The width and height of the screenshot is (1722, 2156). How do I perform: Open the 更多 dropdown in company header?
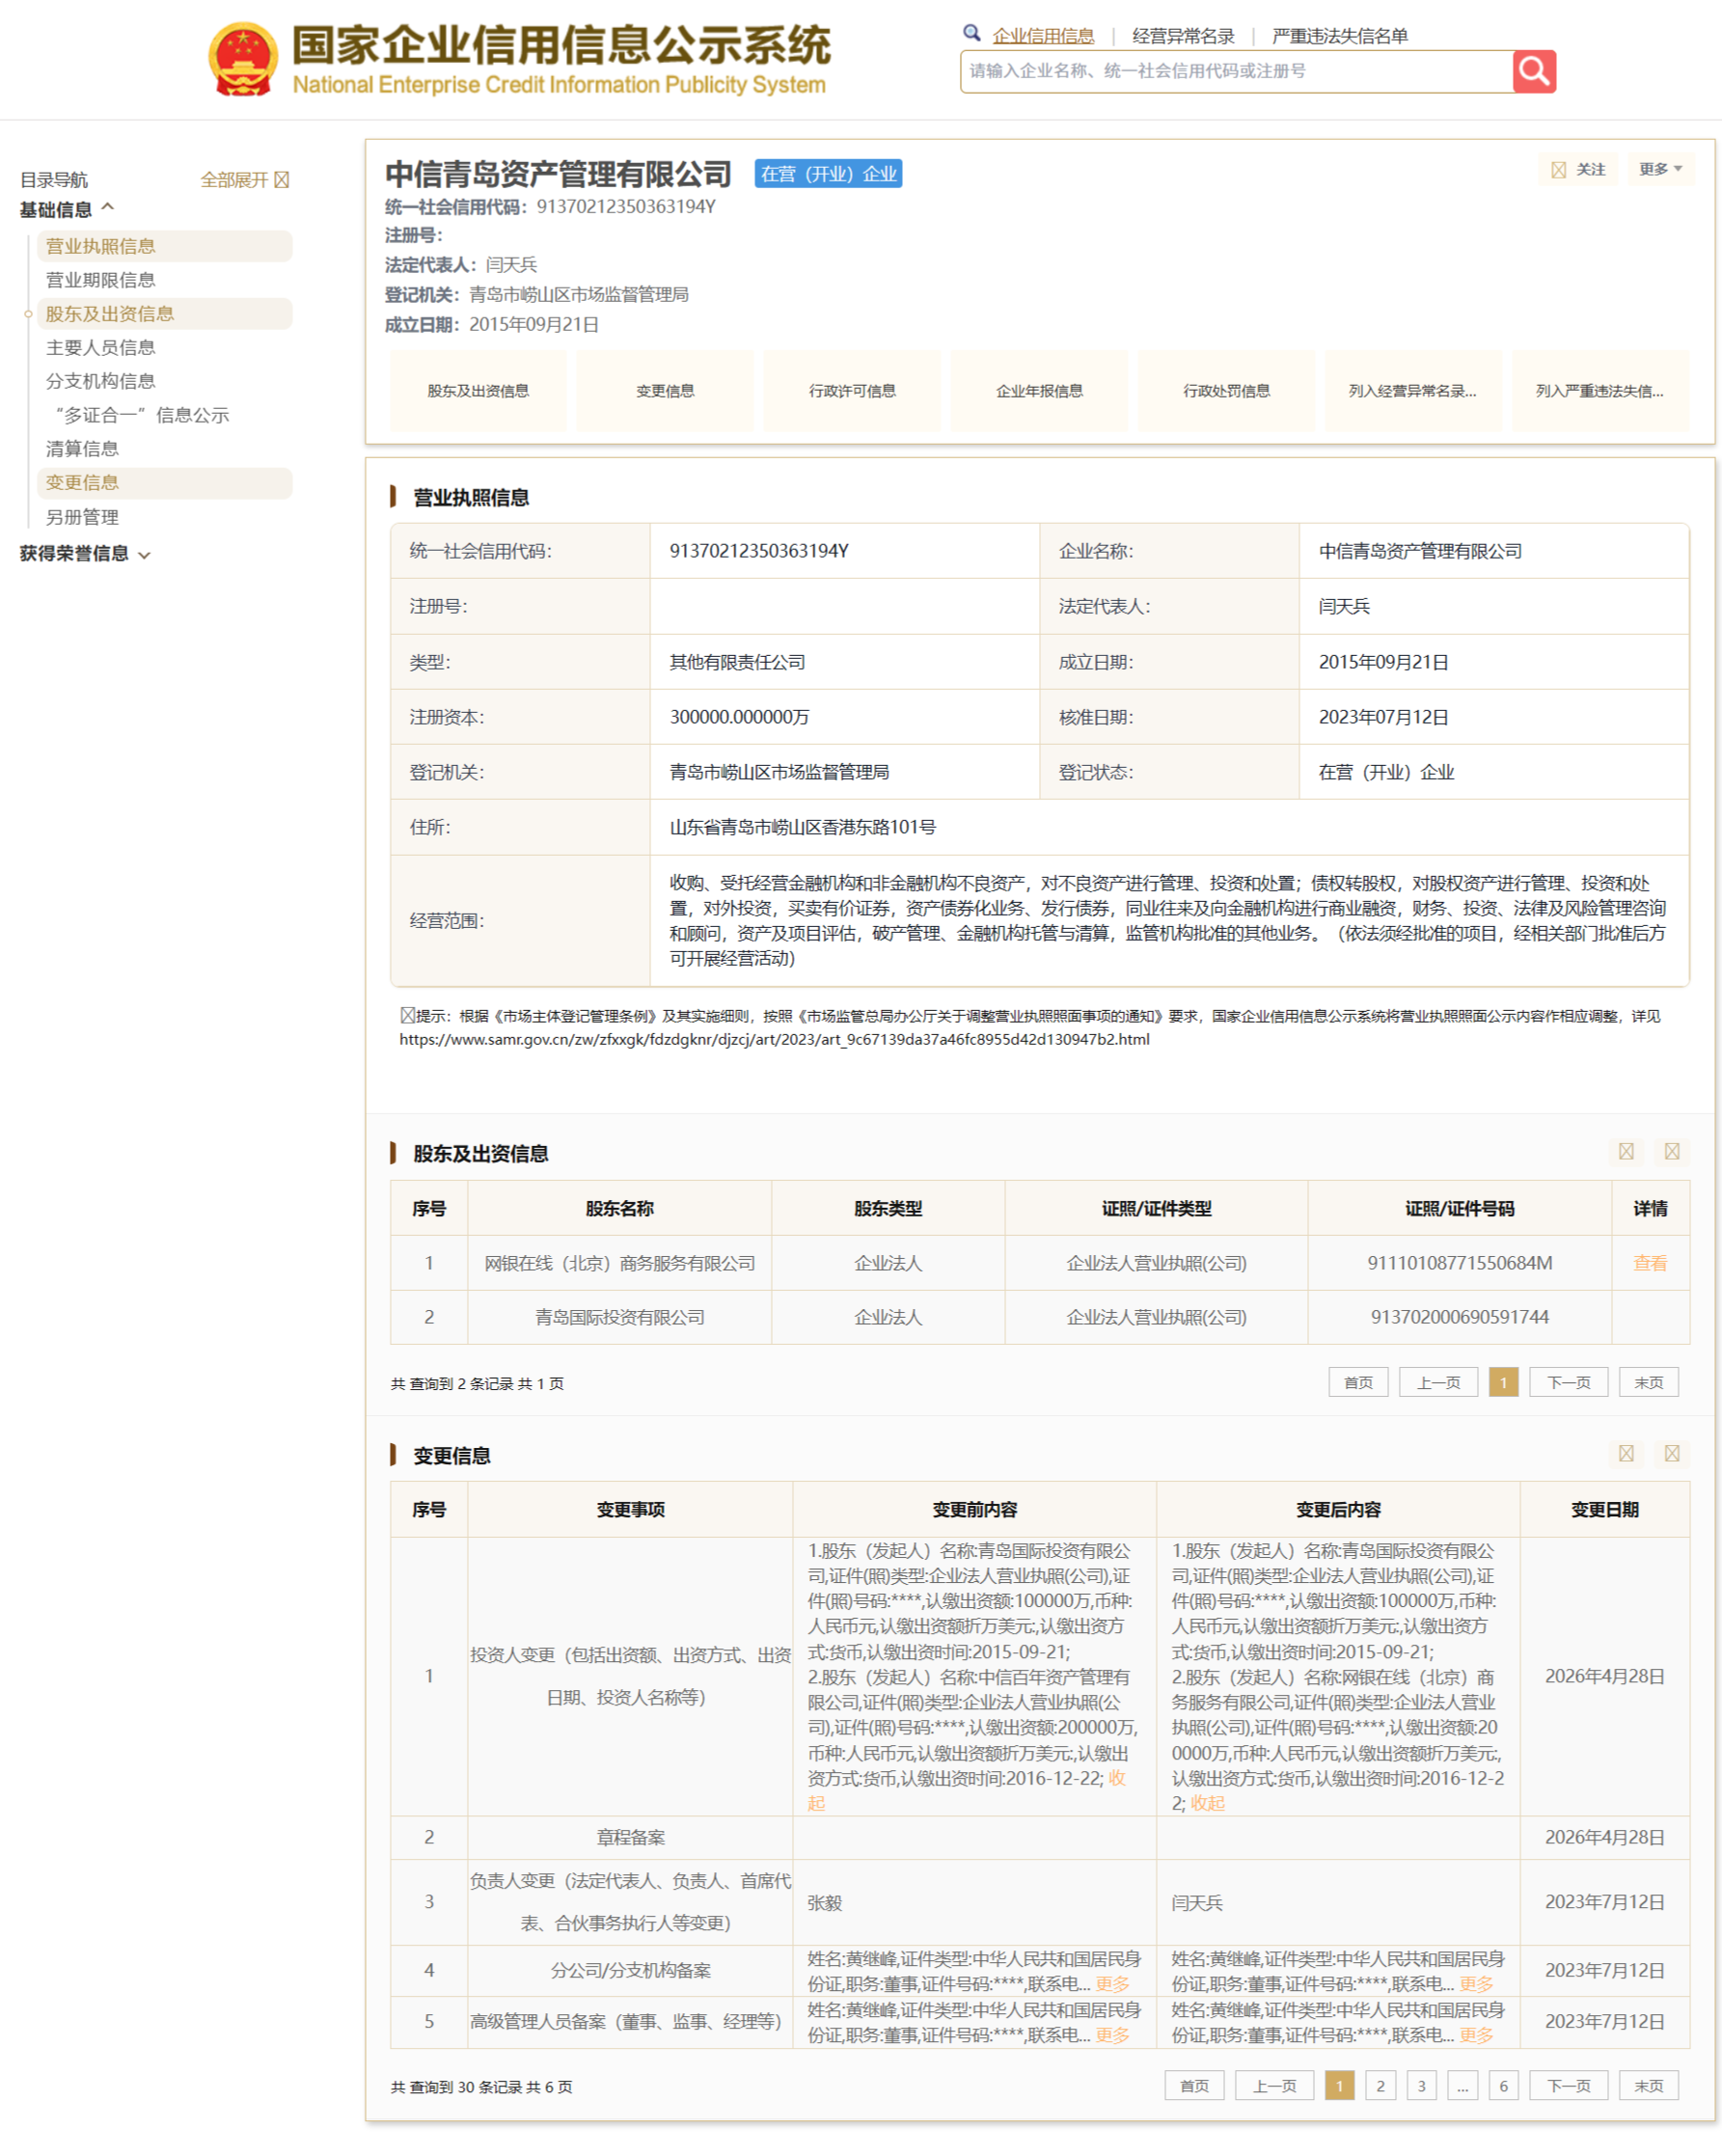point(1661,169)
